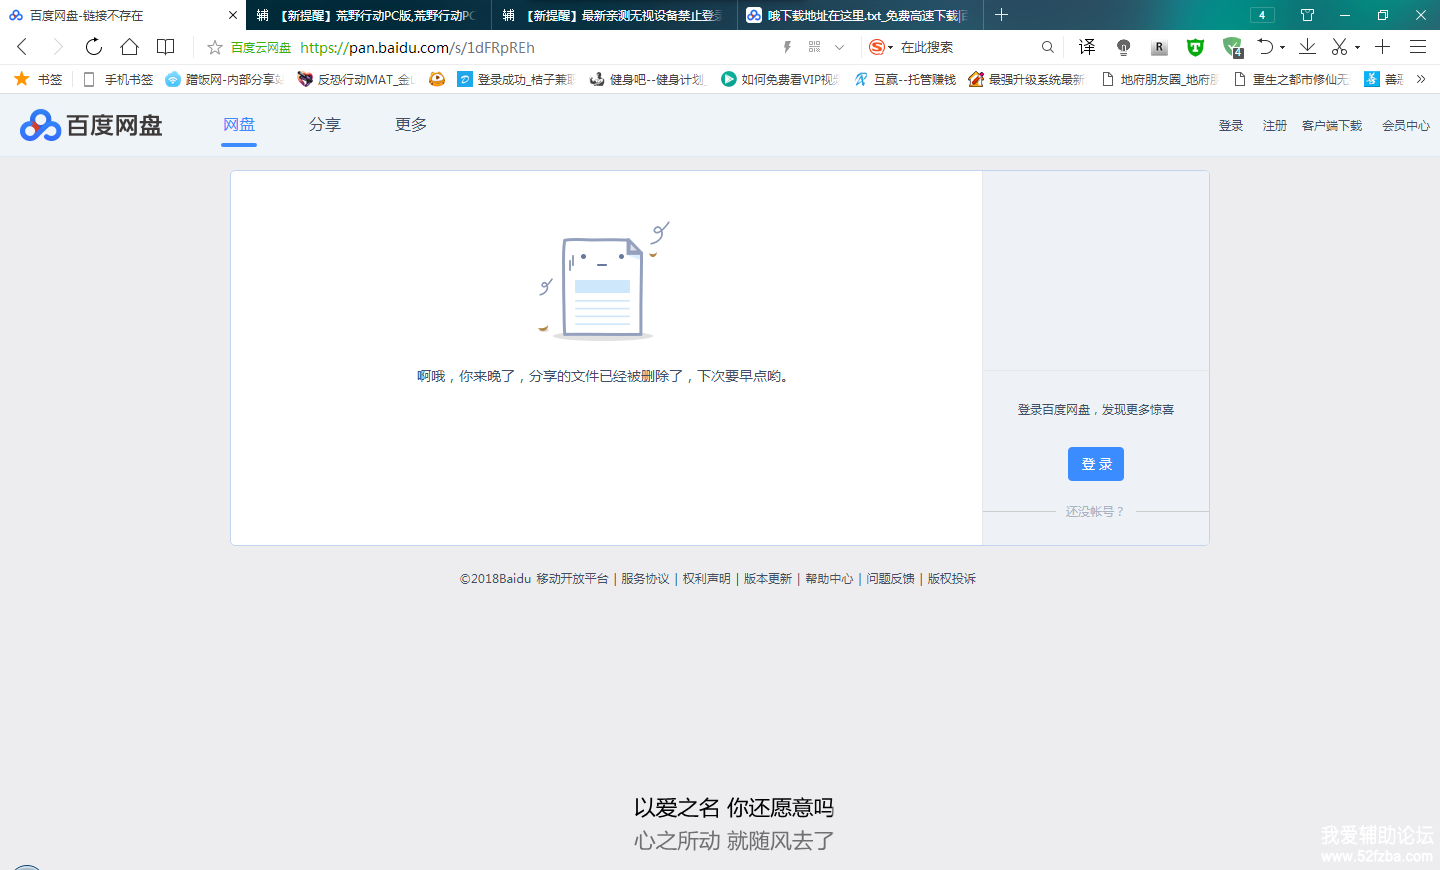Screen dimensions: 1440x870
Task: Bookmark this page with the star icon
Action: 214,47
